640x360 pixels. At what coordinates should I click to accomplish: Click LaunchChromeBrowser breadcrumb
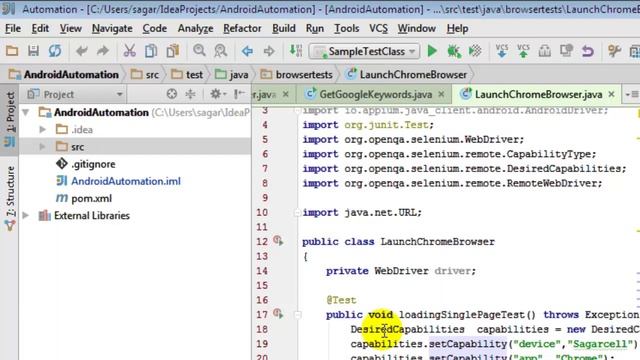click(407, 75)
